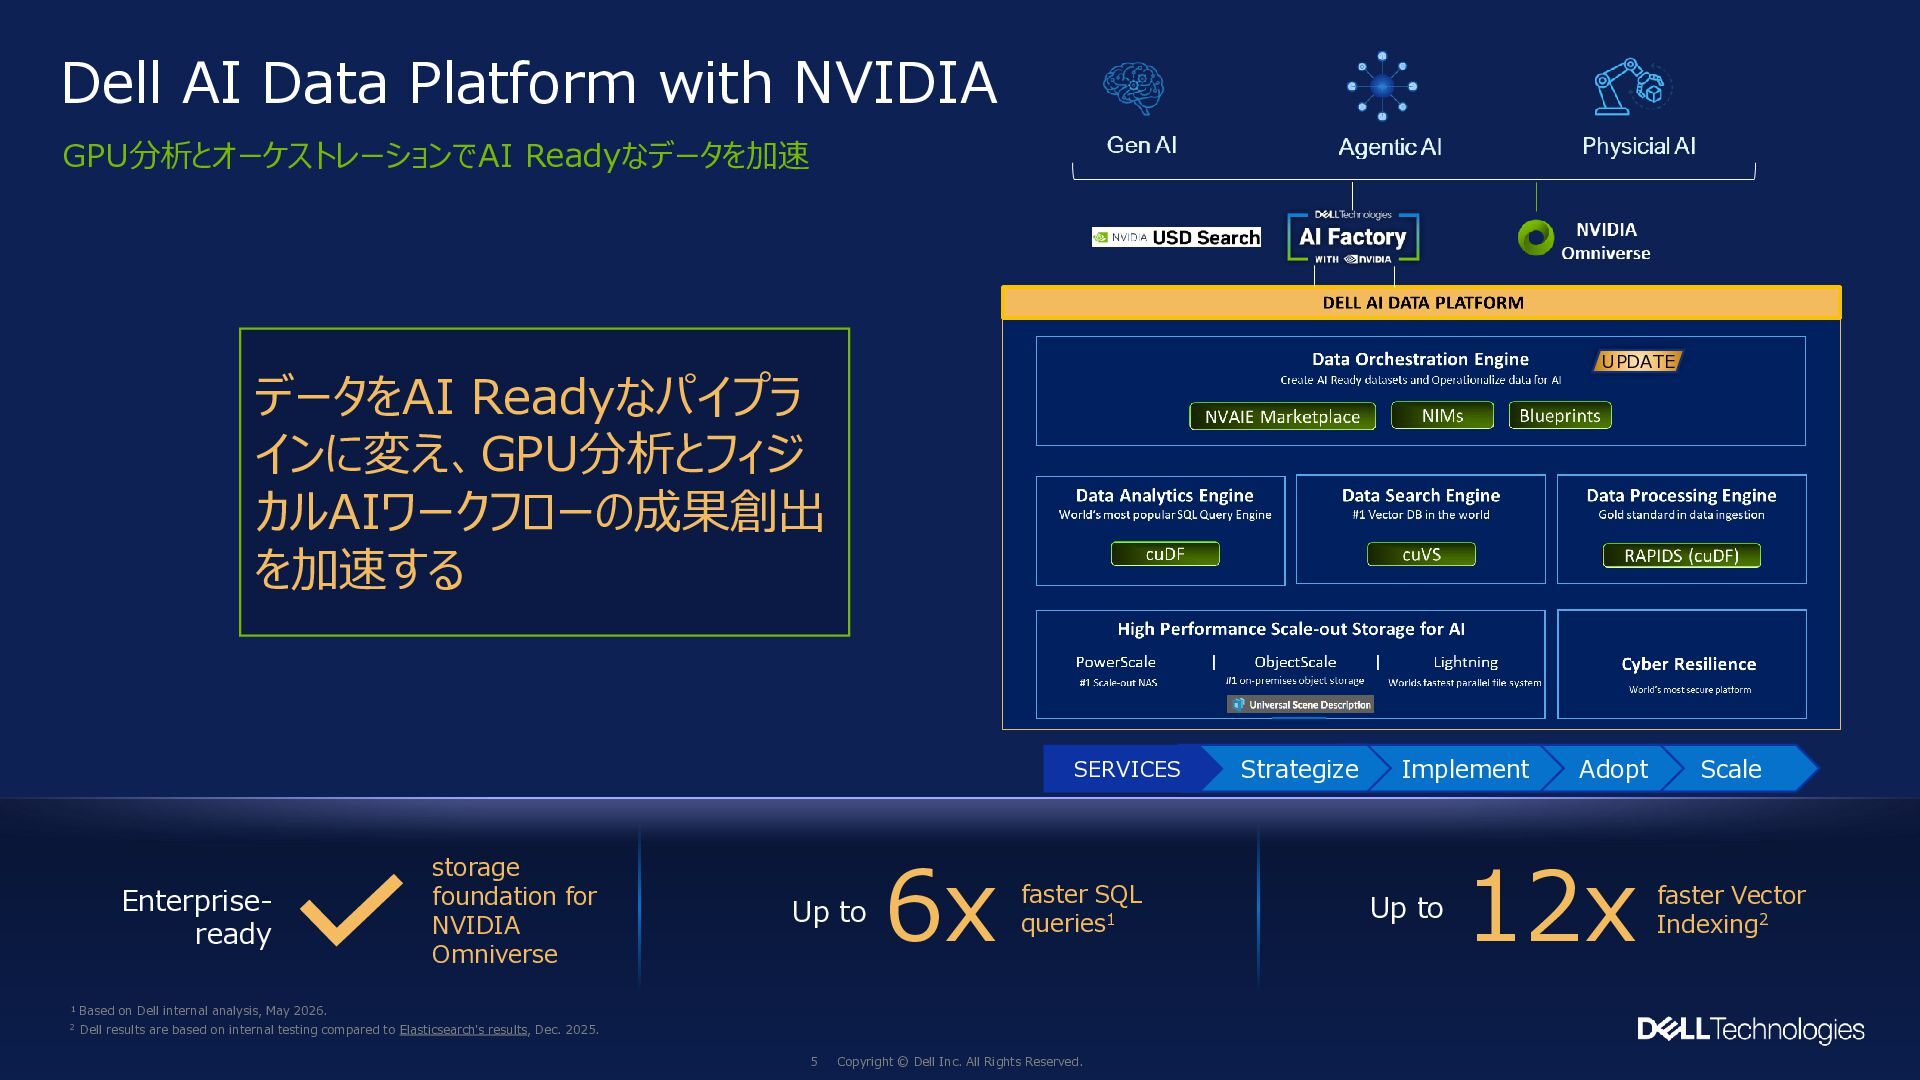Select the Adopt services step
This screenshot has width=1920, height=1080.
click(1613, 769)
